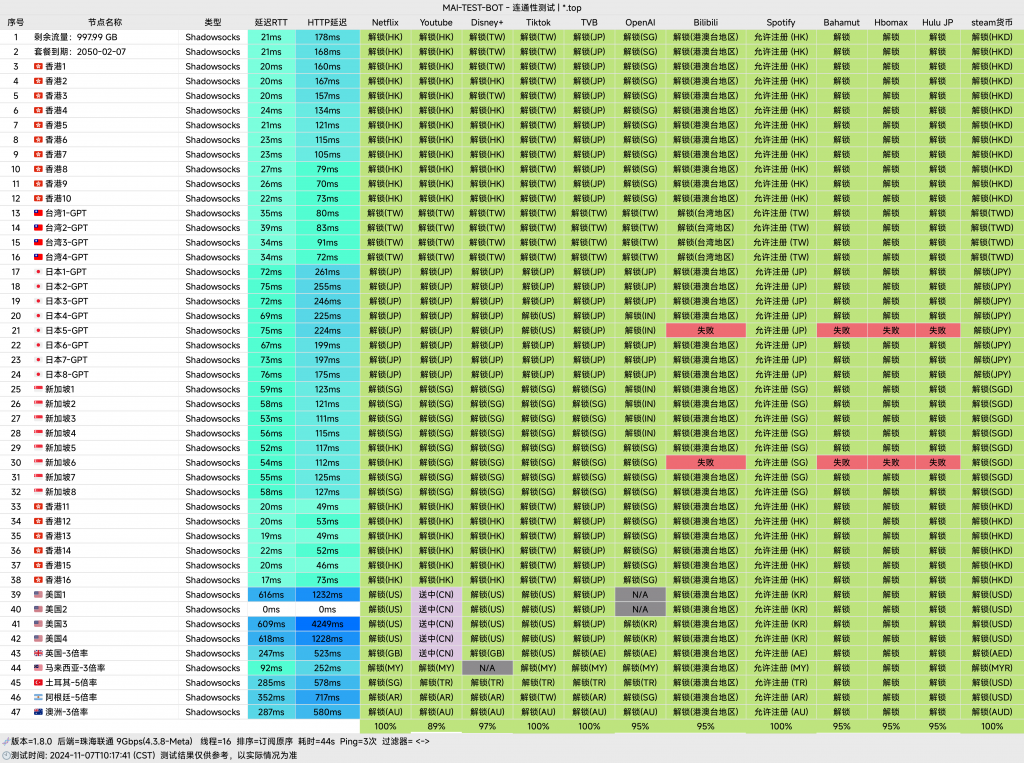The width and height of the screenshot is (1024, 763).
Task: Click the clock icon before 测试时间
Action: pyautogui.click(x=5, y=755)
